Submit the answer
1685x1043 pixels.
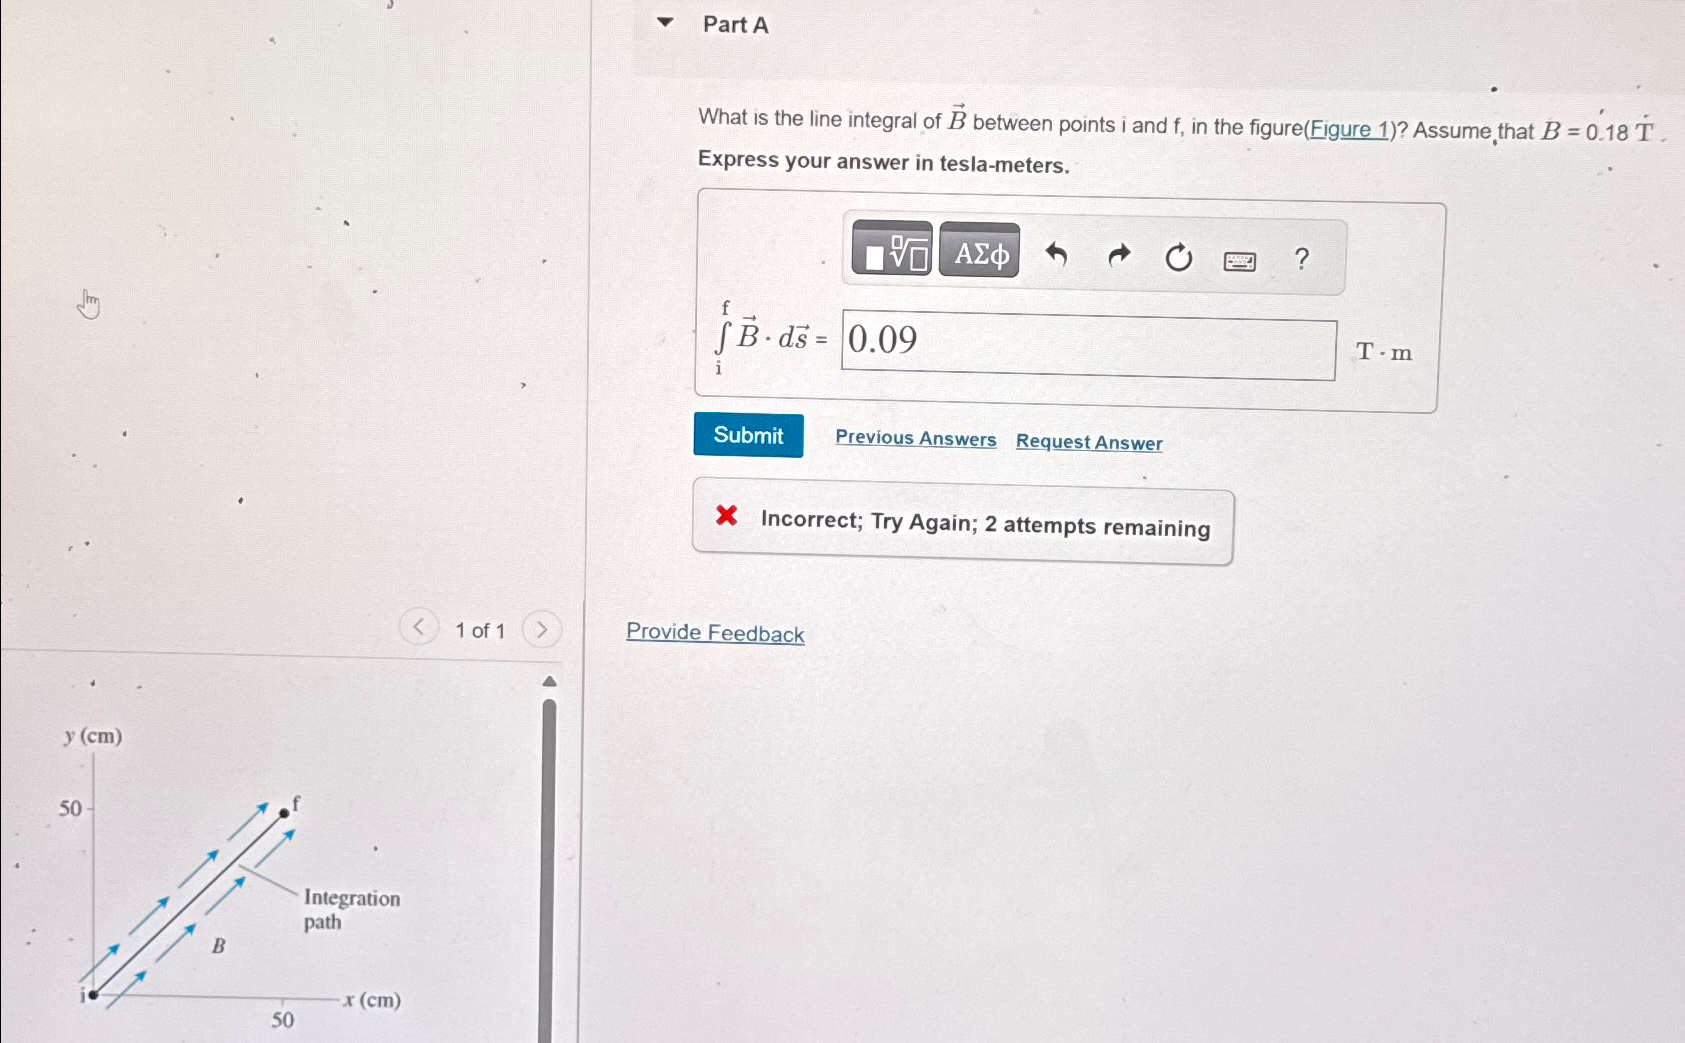(748, 435)
